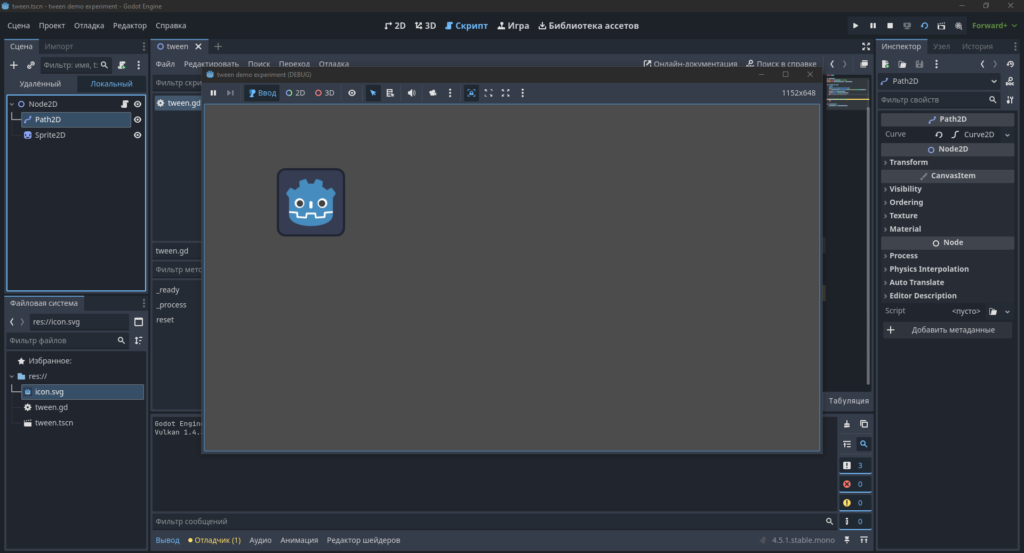Copy output log contents
Viewport: 1024px width, 553px height.
864,424
